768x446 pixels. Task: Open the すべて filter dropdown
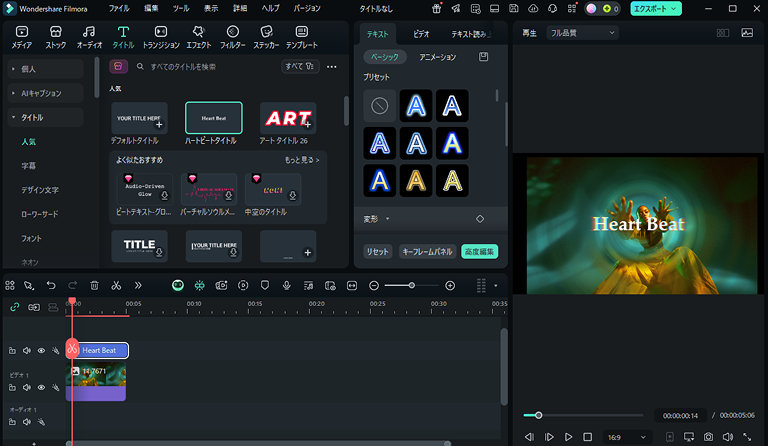pyautogui.click(x=300, y=67)
